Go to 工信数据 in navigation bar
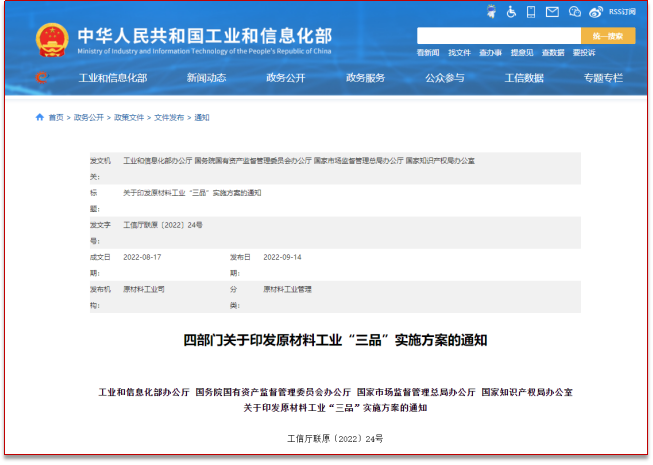Screen dimensions: 653x465 point(524,78)
